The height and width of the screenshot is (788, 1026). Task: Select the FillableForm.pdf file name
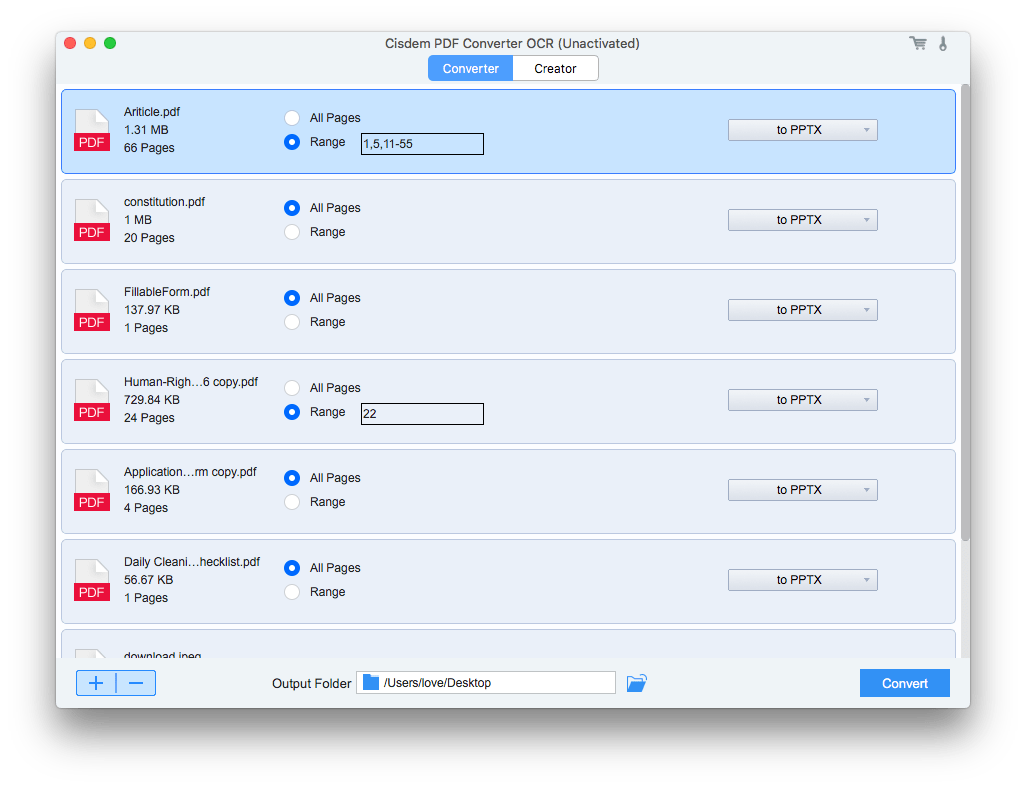167,292
